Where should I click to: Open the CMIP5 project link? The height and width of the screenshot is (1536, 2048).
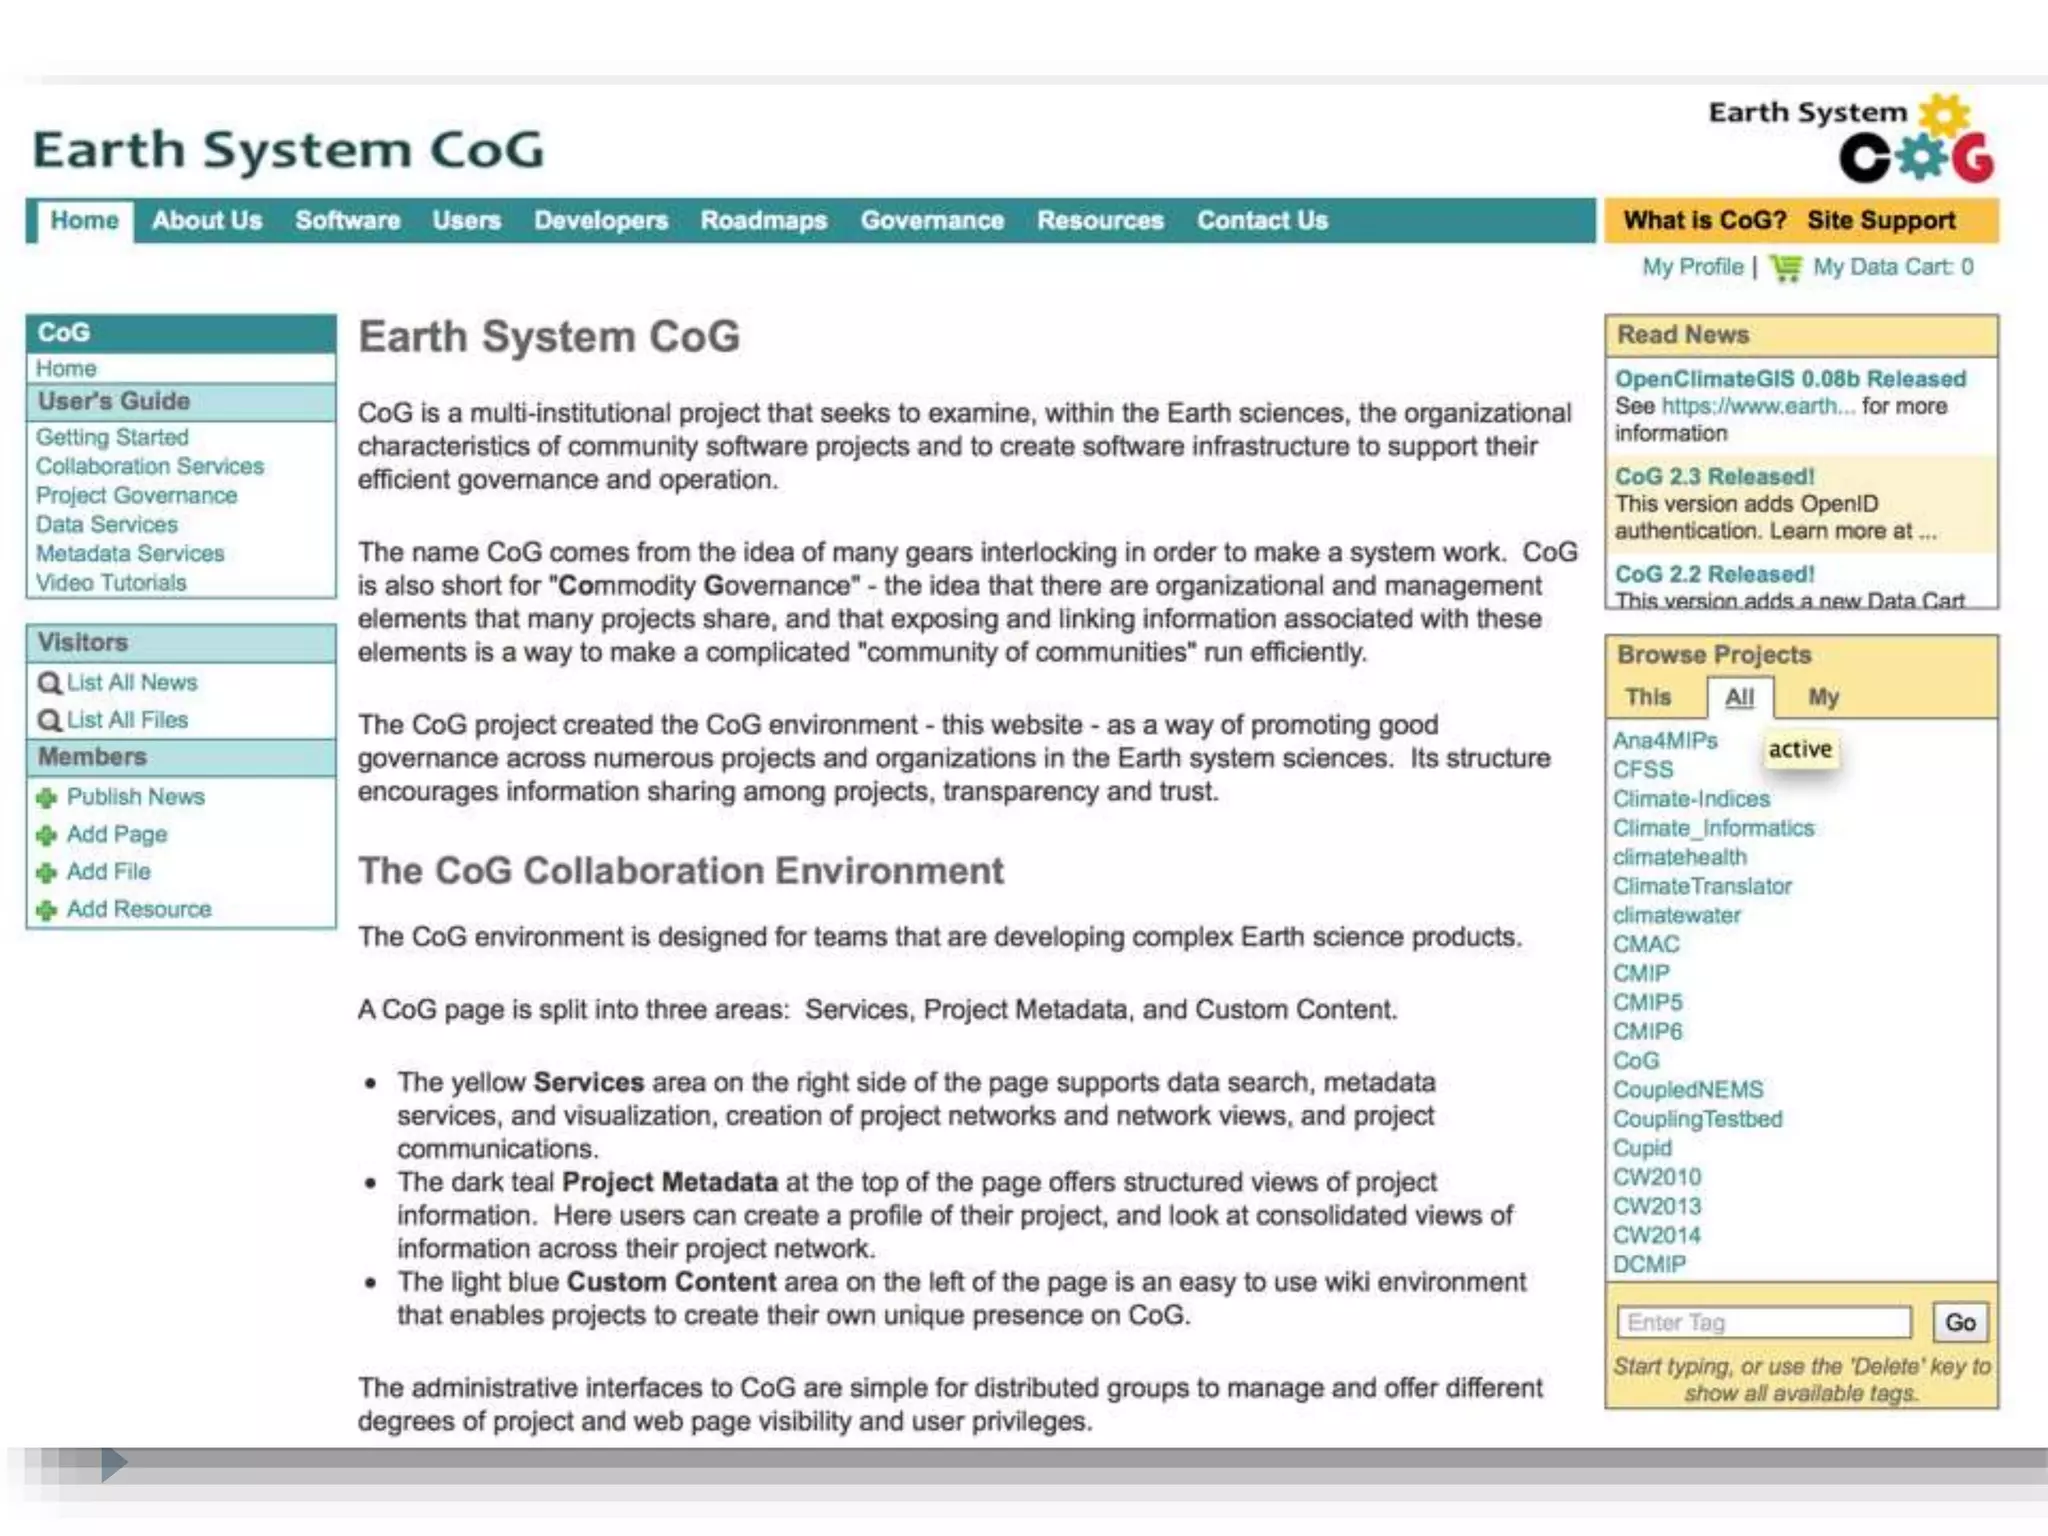[x=1647, y=1002]
